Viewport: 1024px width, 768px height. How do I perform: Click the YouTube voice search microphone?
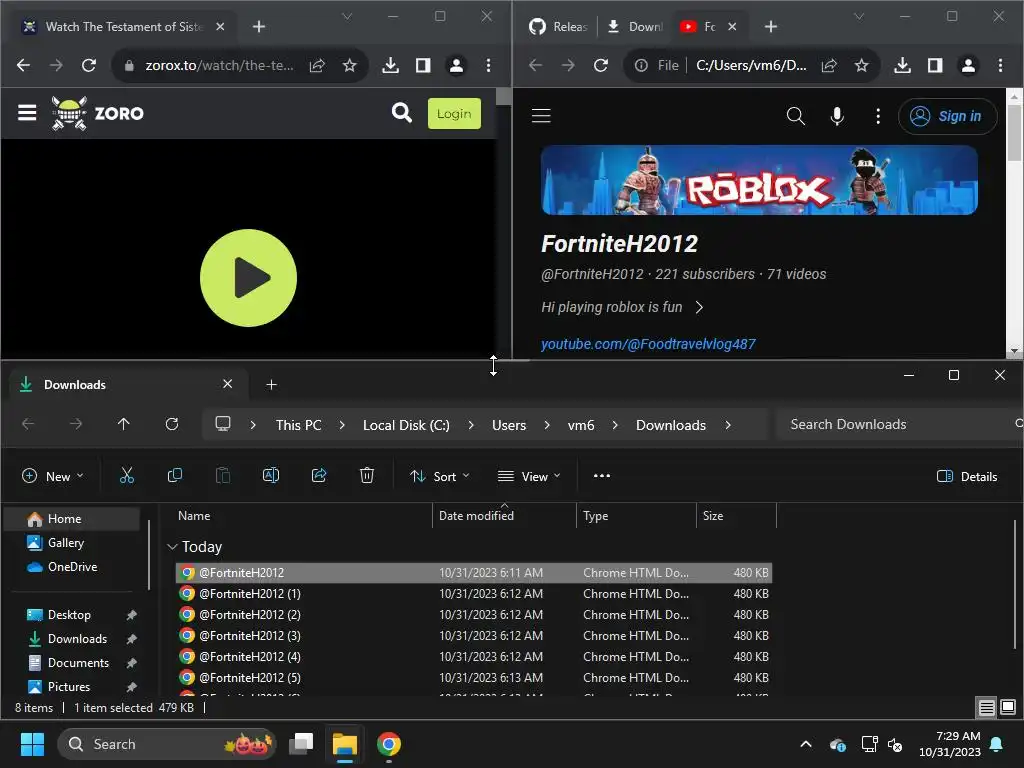click(x=837, y=116)
